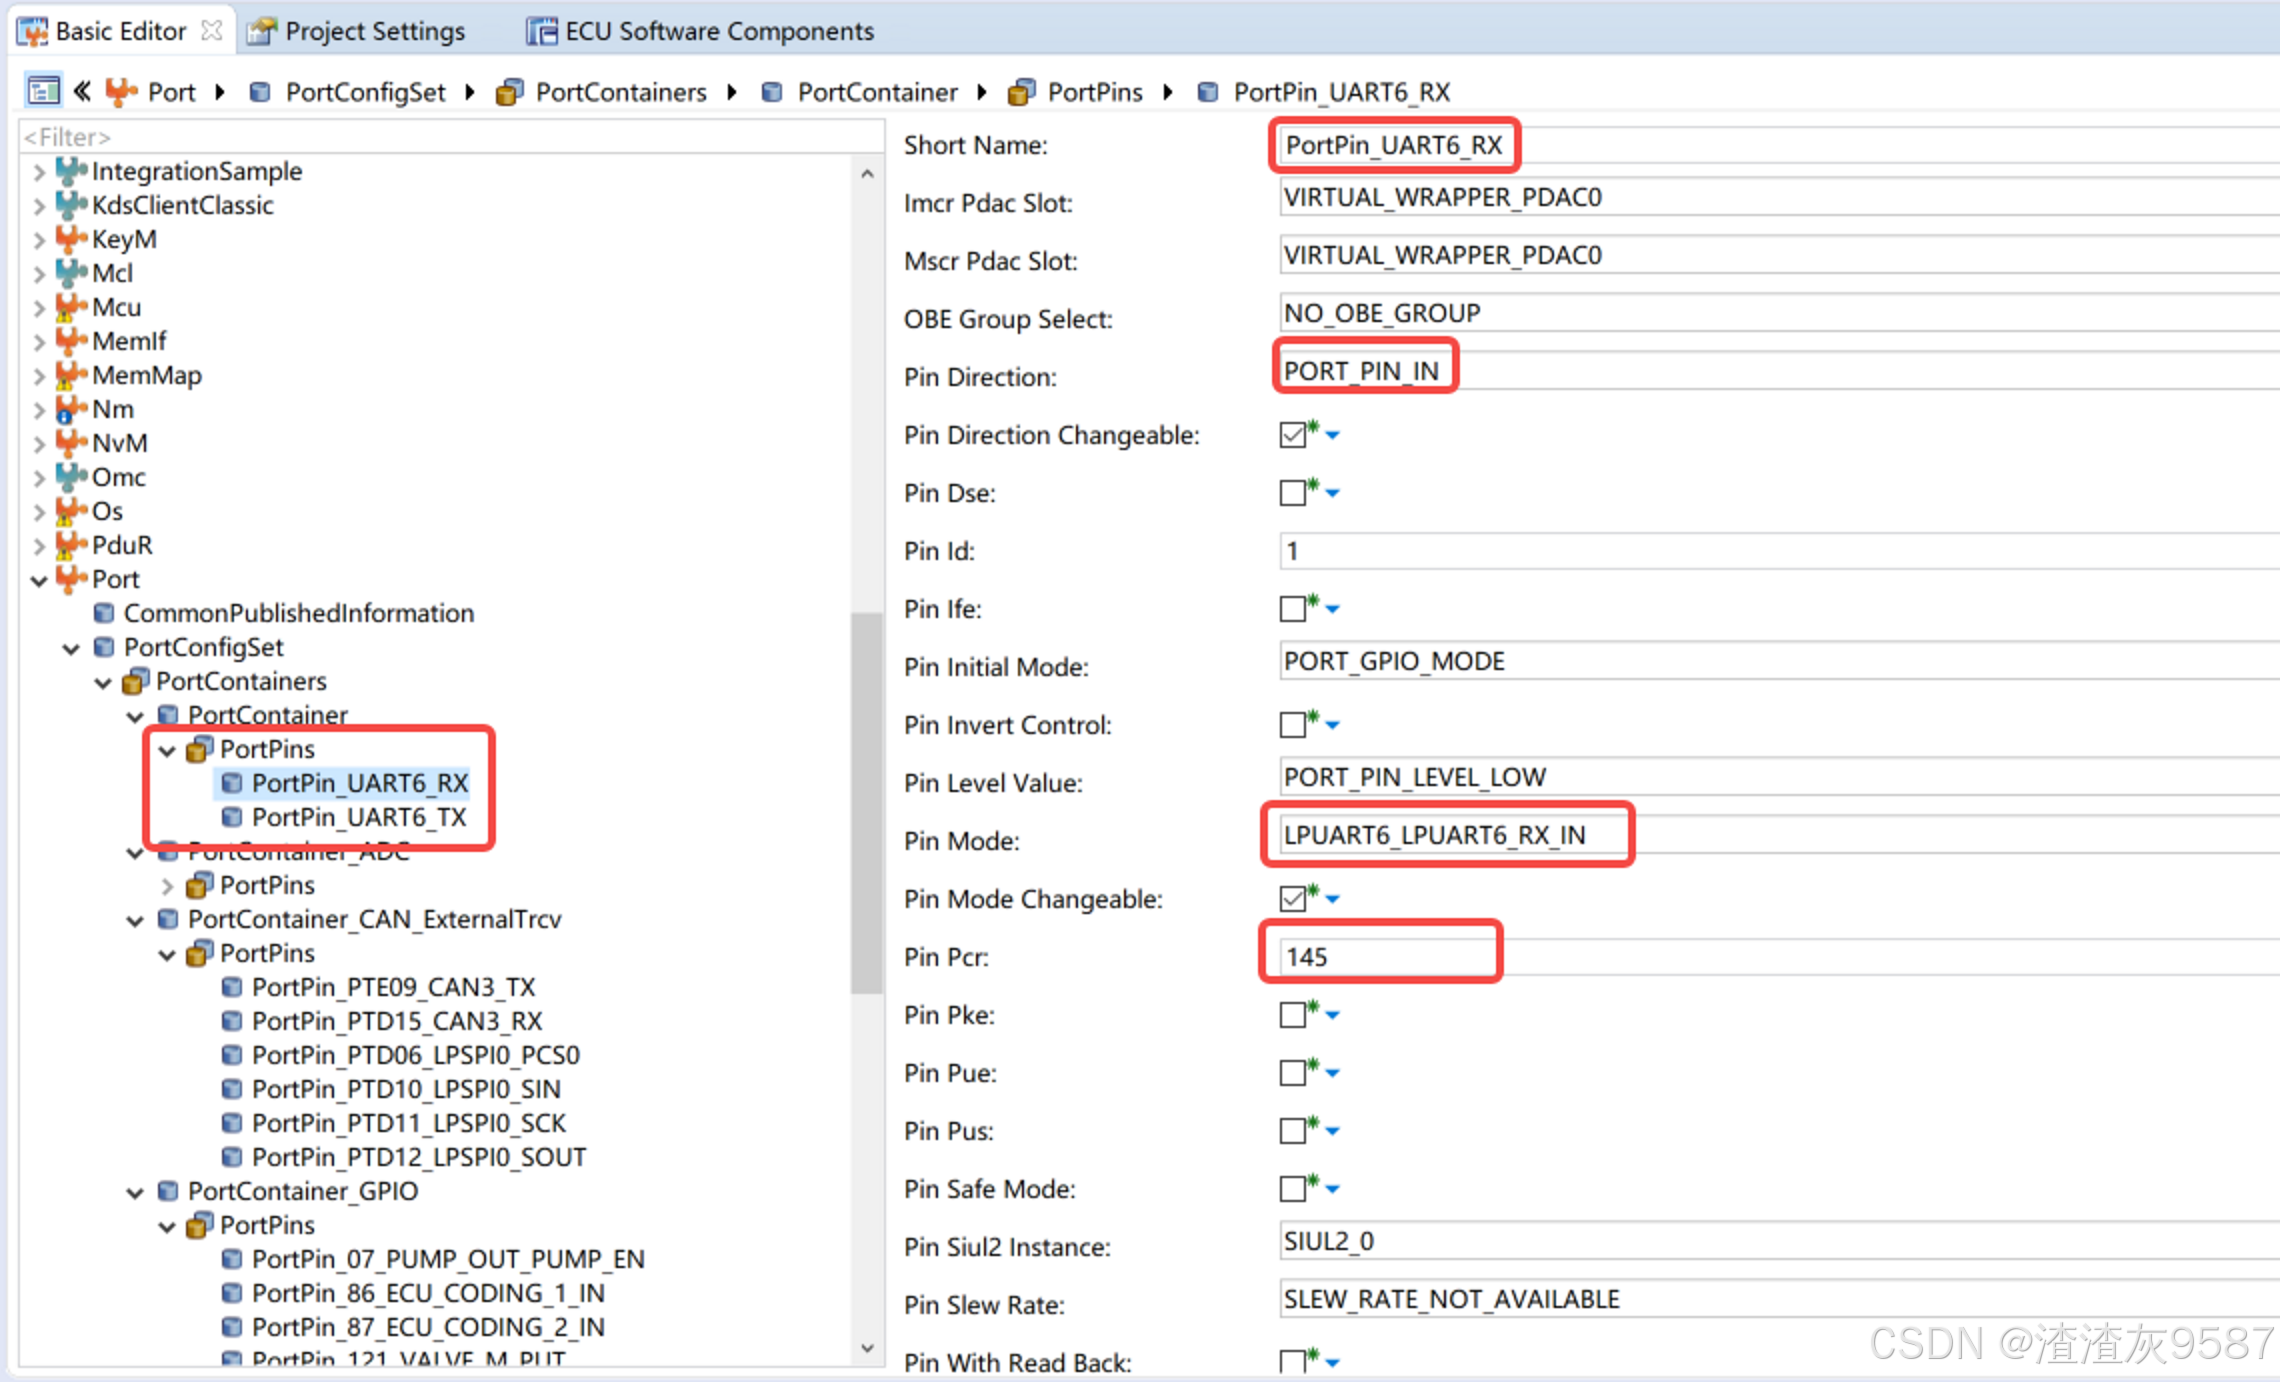Click the tree scrollbar down arrow
The image size is (2280, 1382).
867,1348
